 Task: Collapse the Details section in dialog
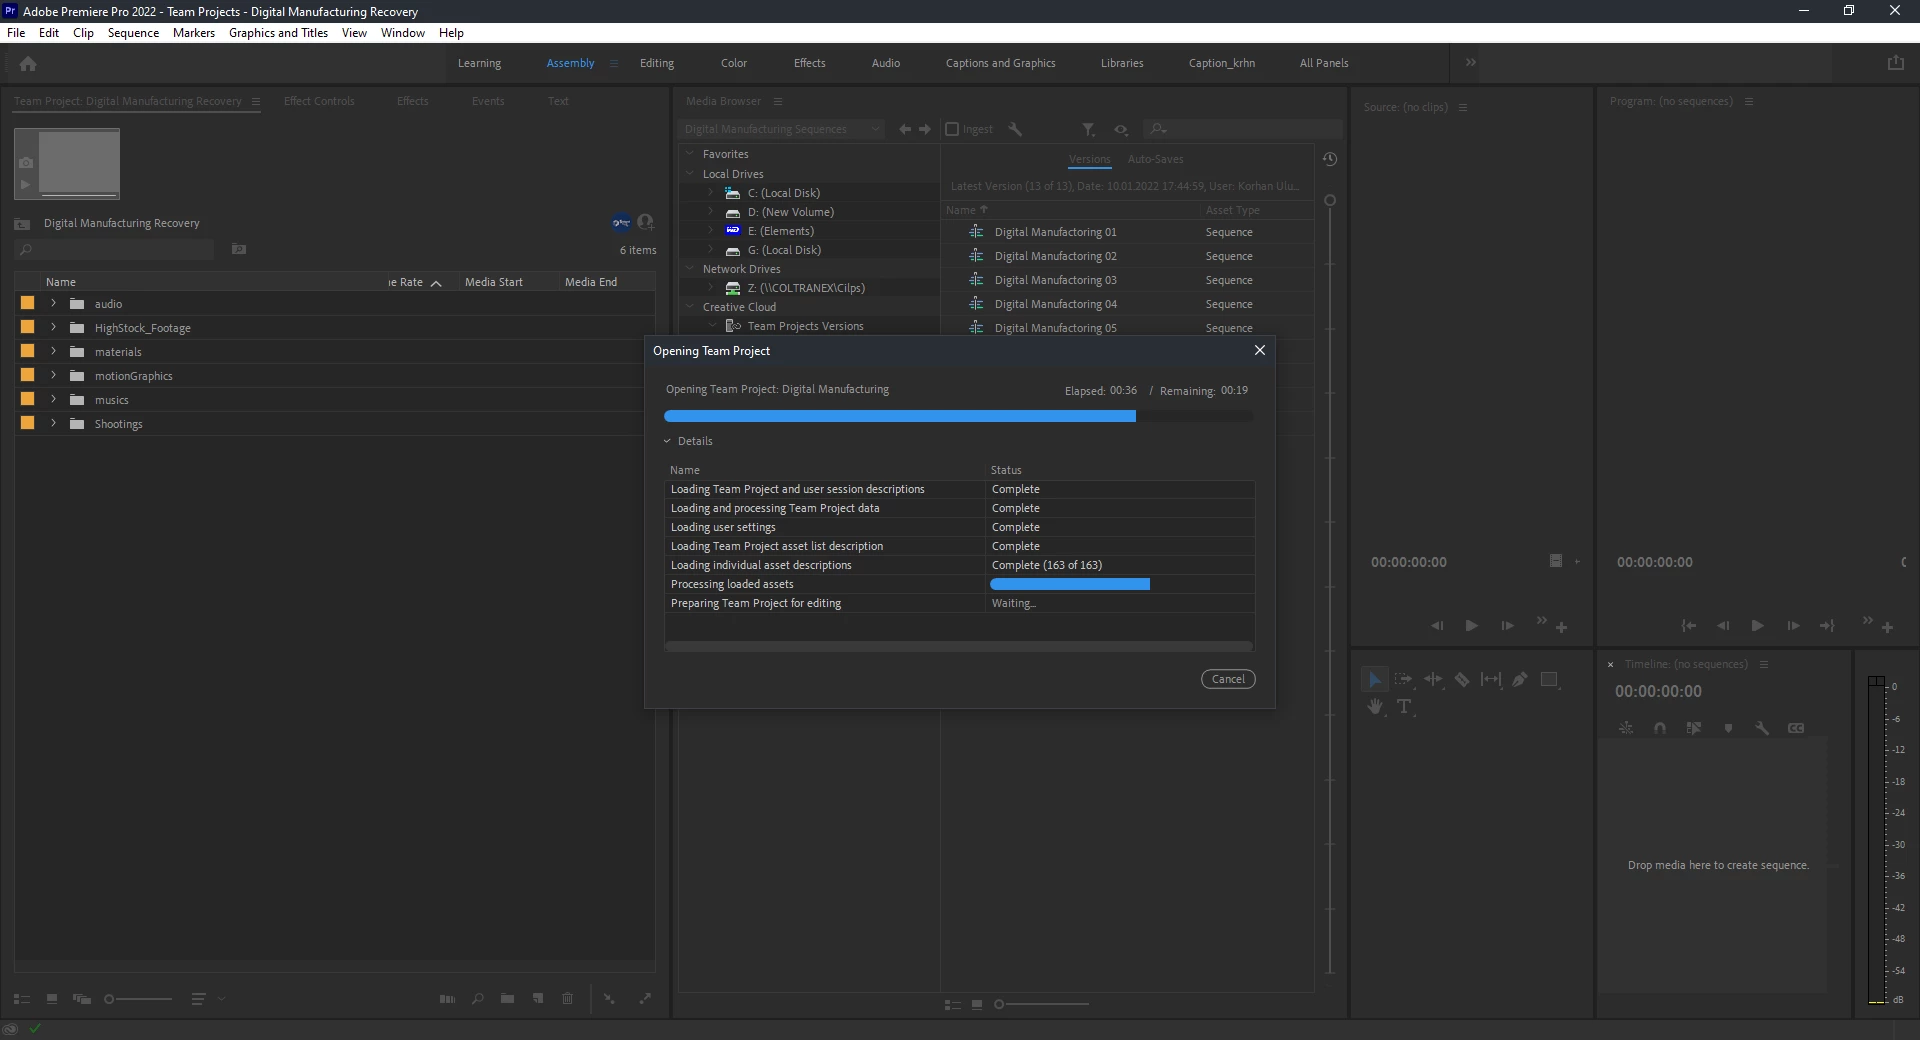pyautogui.click(x=667, y=441)
